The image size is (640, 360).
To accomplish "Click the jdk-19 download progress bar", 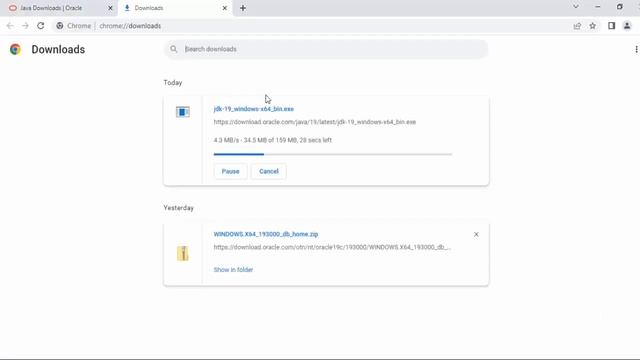I will pos(333,154).
